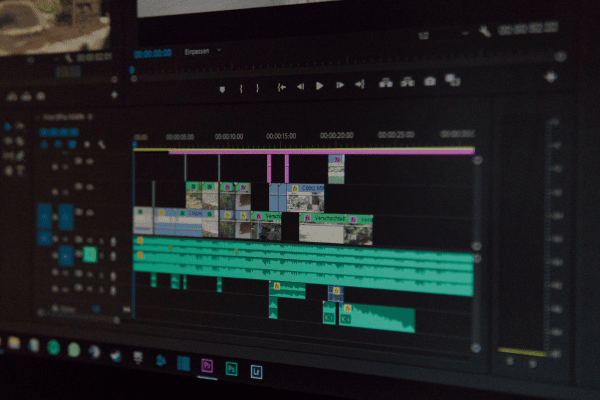Open the Lightroom icon in taskbar

coord(257,371)
